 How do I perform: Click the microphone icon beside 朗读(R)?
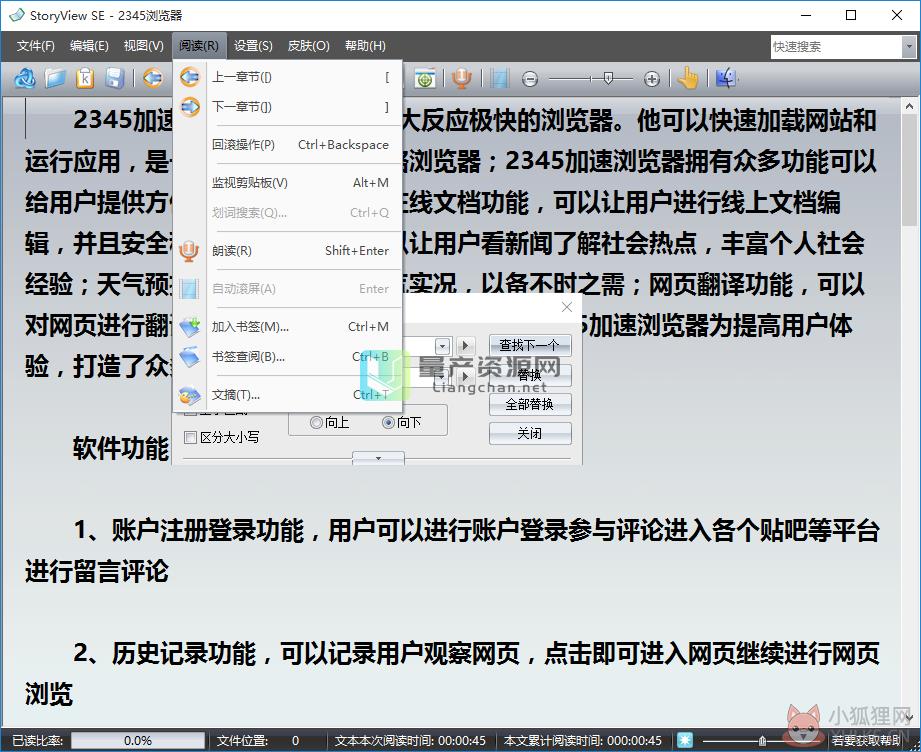[190, 251]
